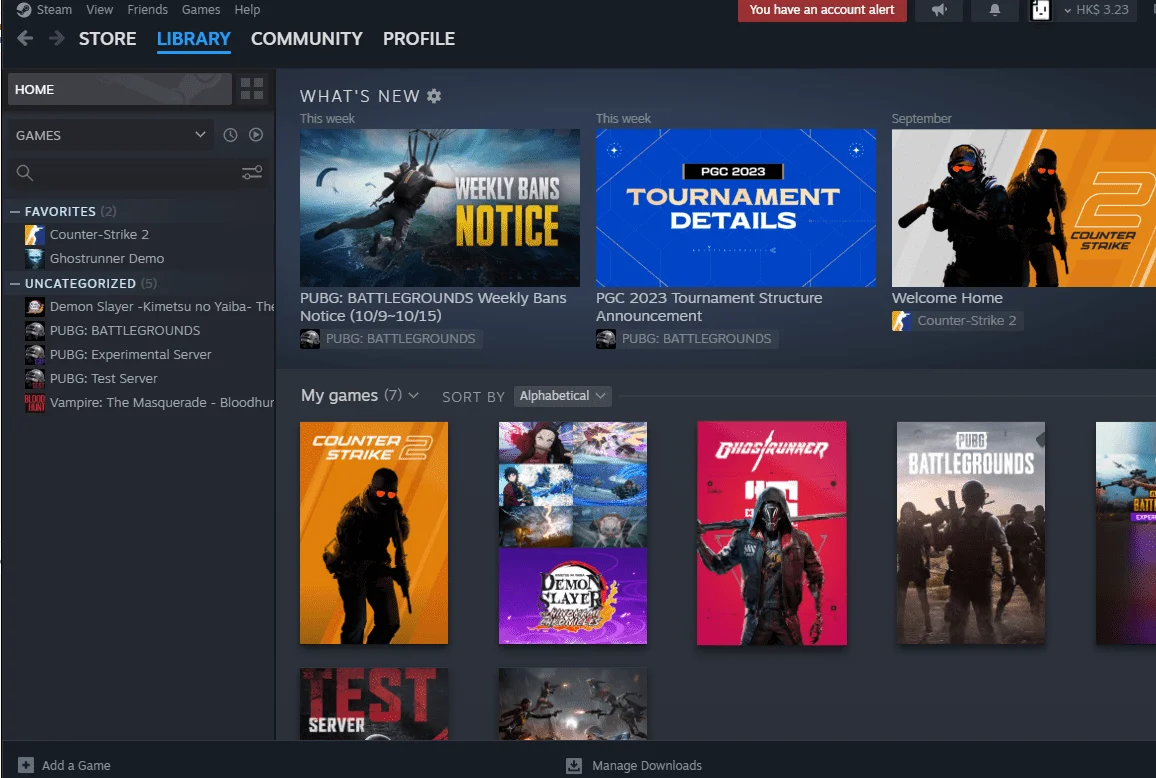
Task: Select PUBG Test Server game cover
Action: click(374, 704)
